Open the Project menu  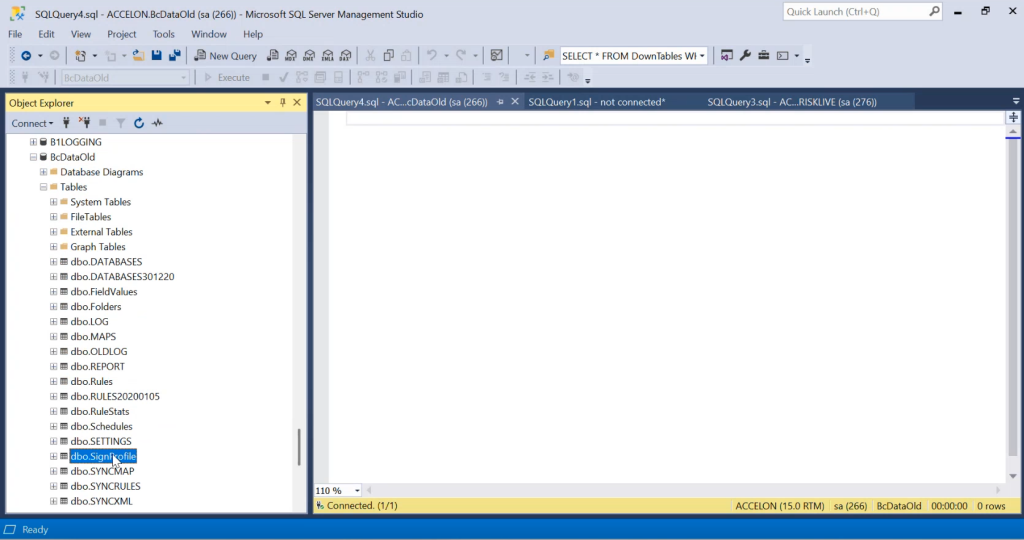pyautogui.click(x=121, y=34)
